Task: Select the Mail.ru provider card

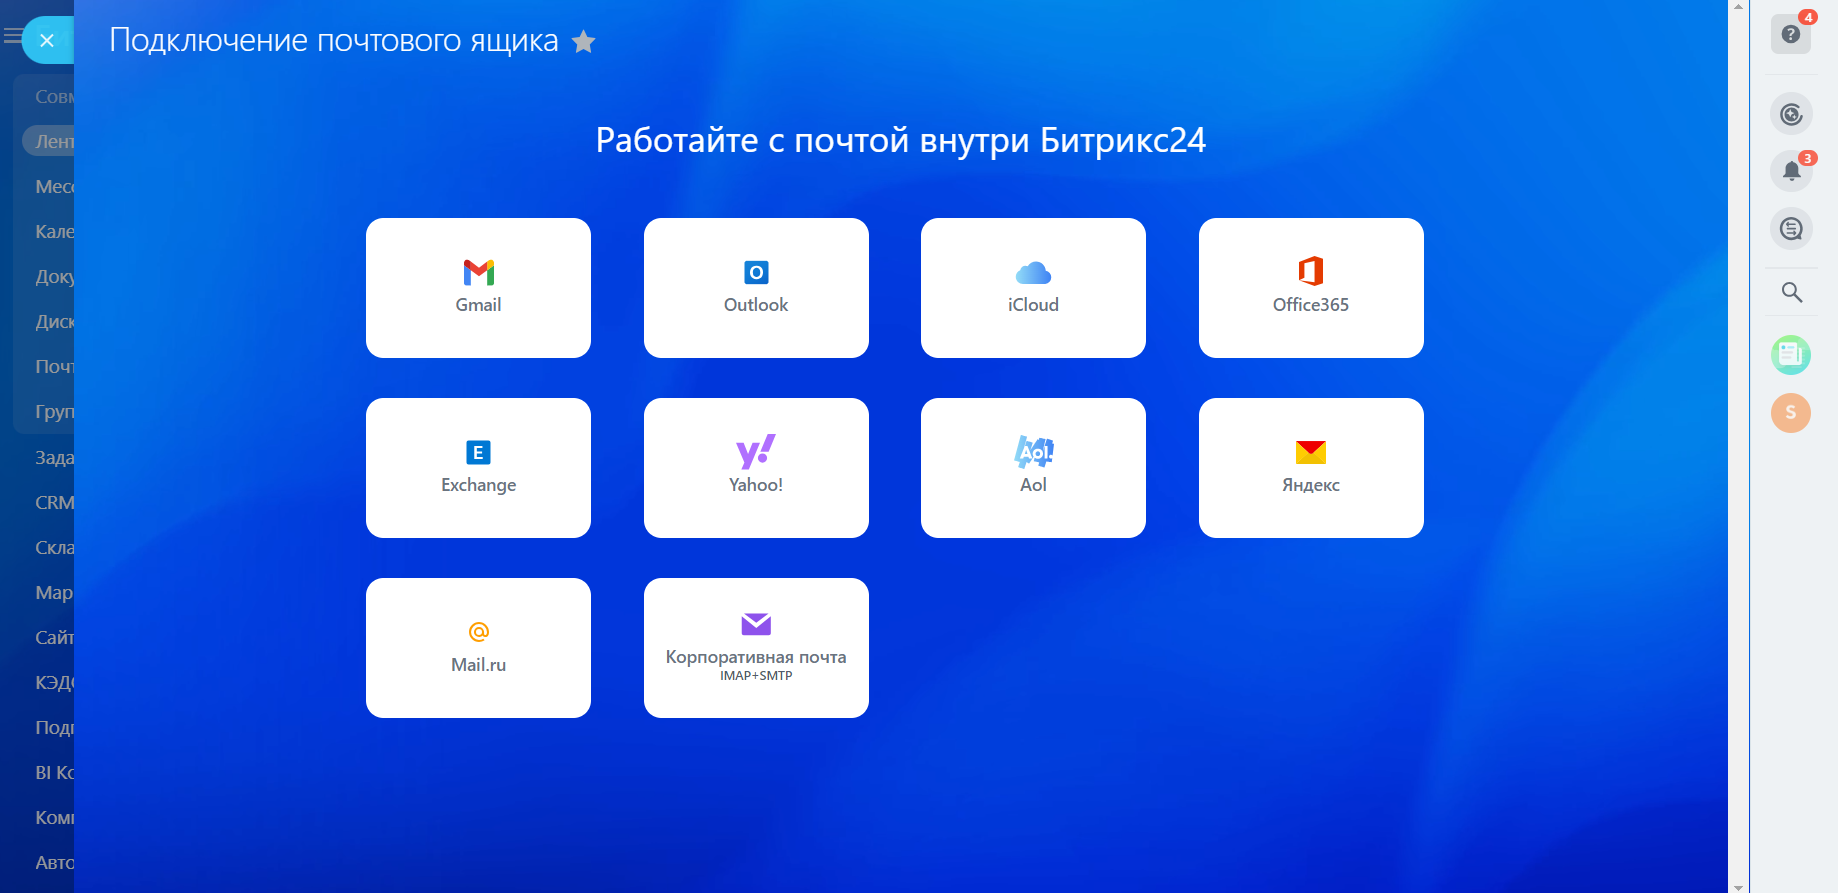Action: 478,648
